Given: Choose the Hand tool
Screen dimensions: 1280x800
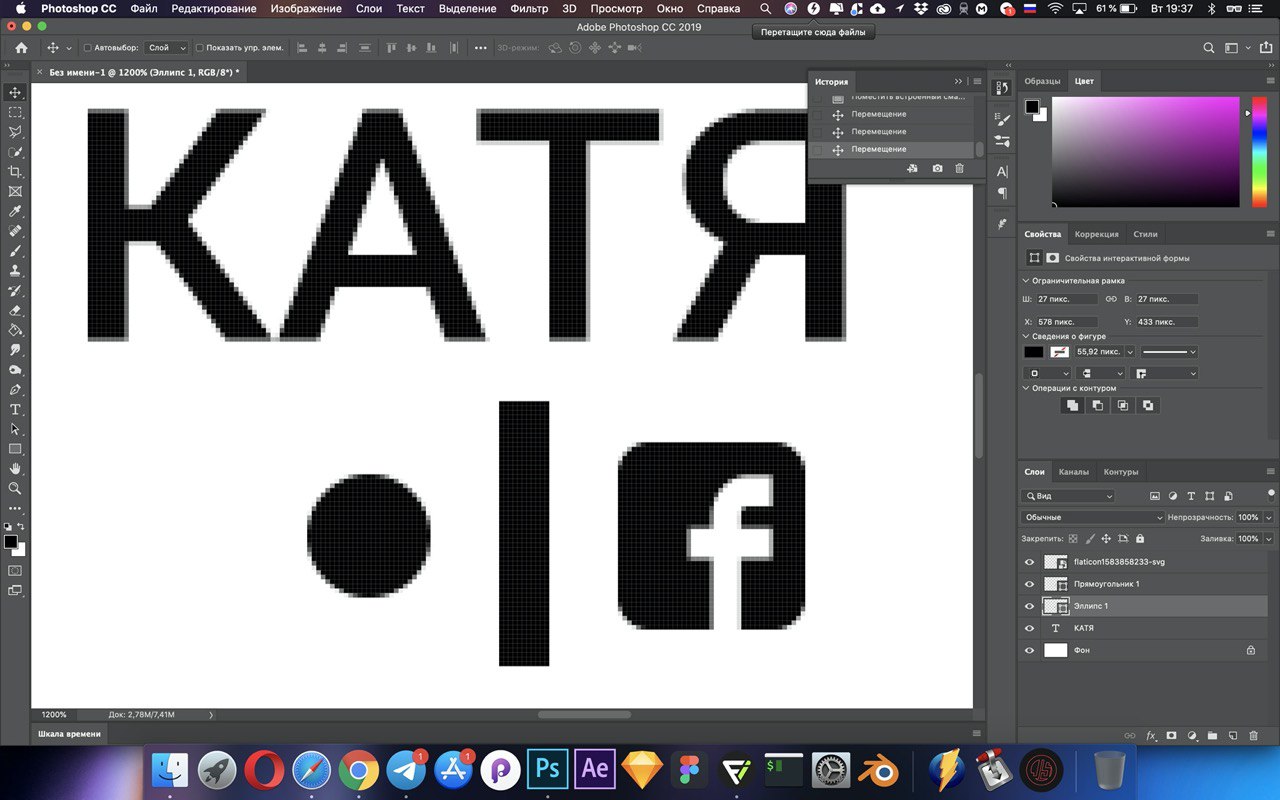Looking at the screenshot, I should [x=15, y=469].
